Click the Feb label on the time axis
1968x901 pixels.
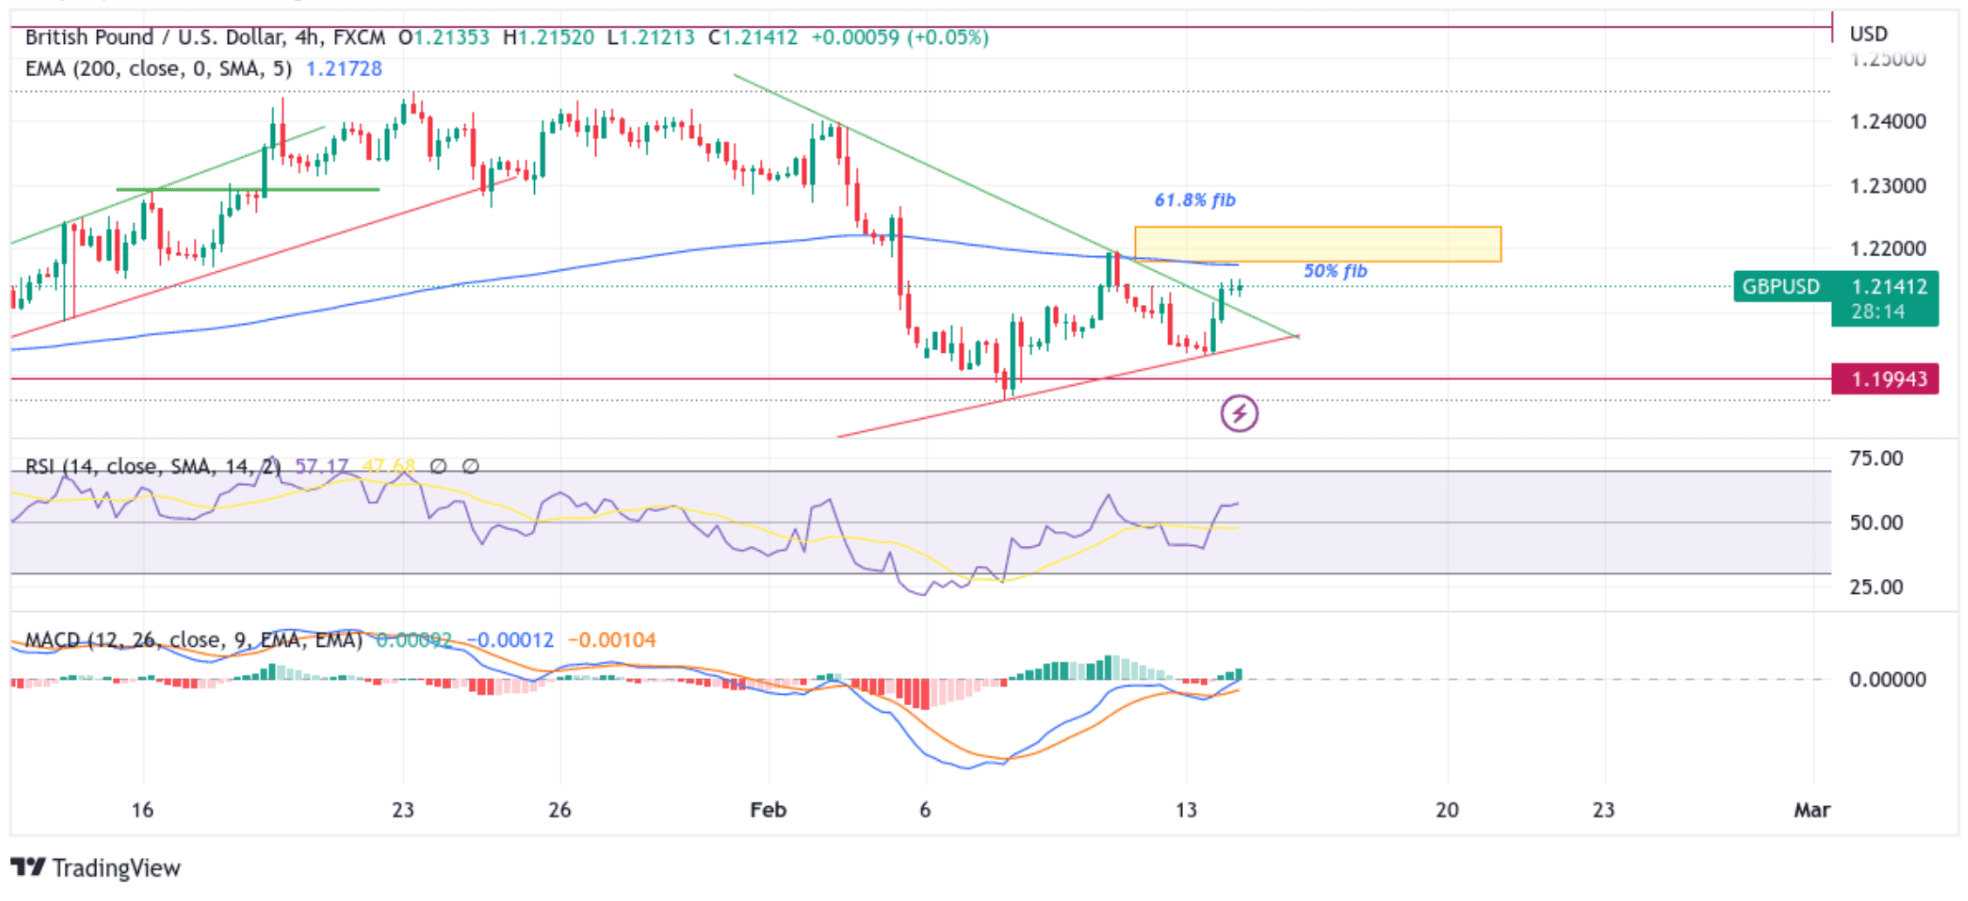pyautogui.click(x=768, y=809)
